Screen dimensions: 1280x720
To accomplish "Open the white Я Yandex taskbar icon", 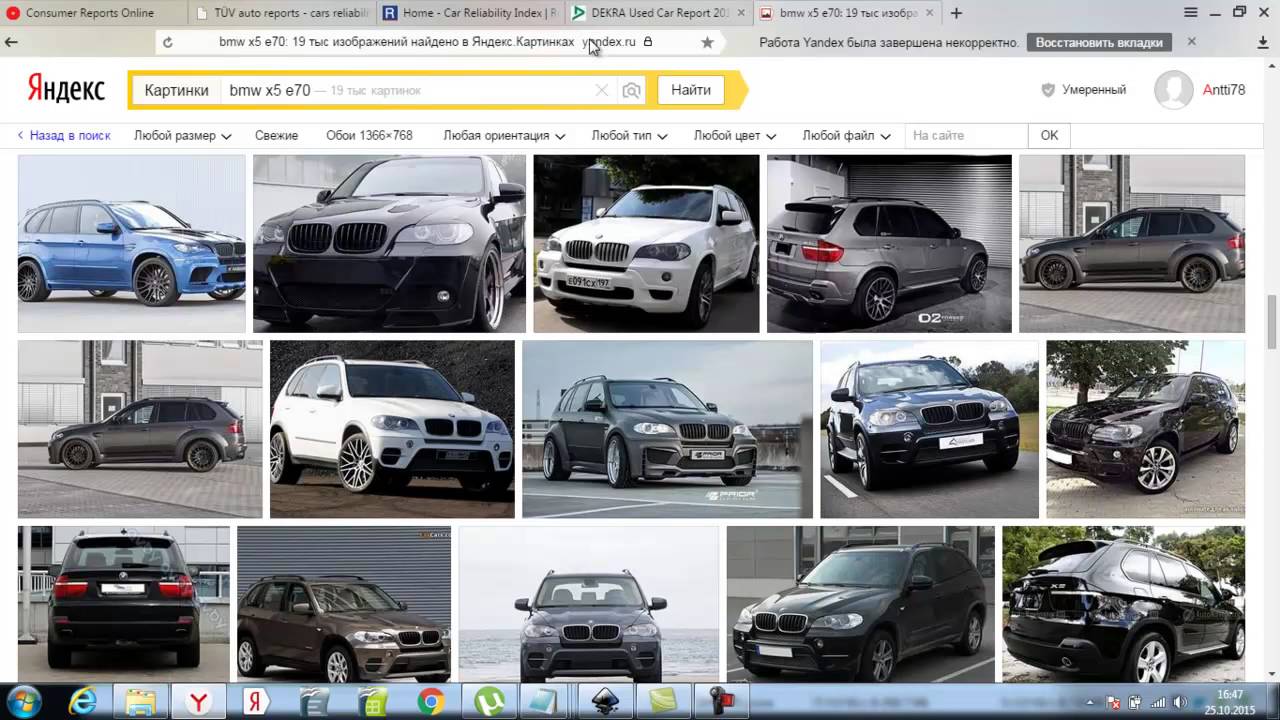I will point(256,701).
